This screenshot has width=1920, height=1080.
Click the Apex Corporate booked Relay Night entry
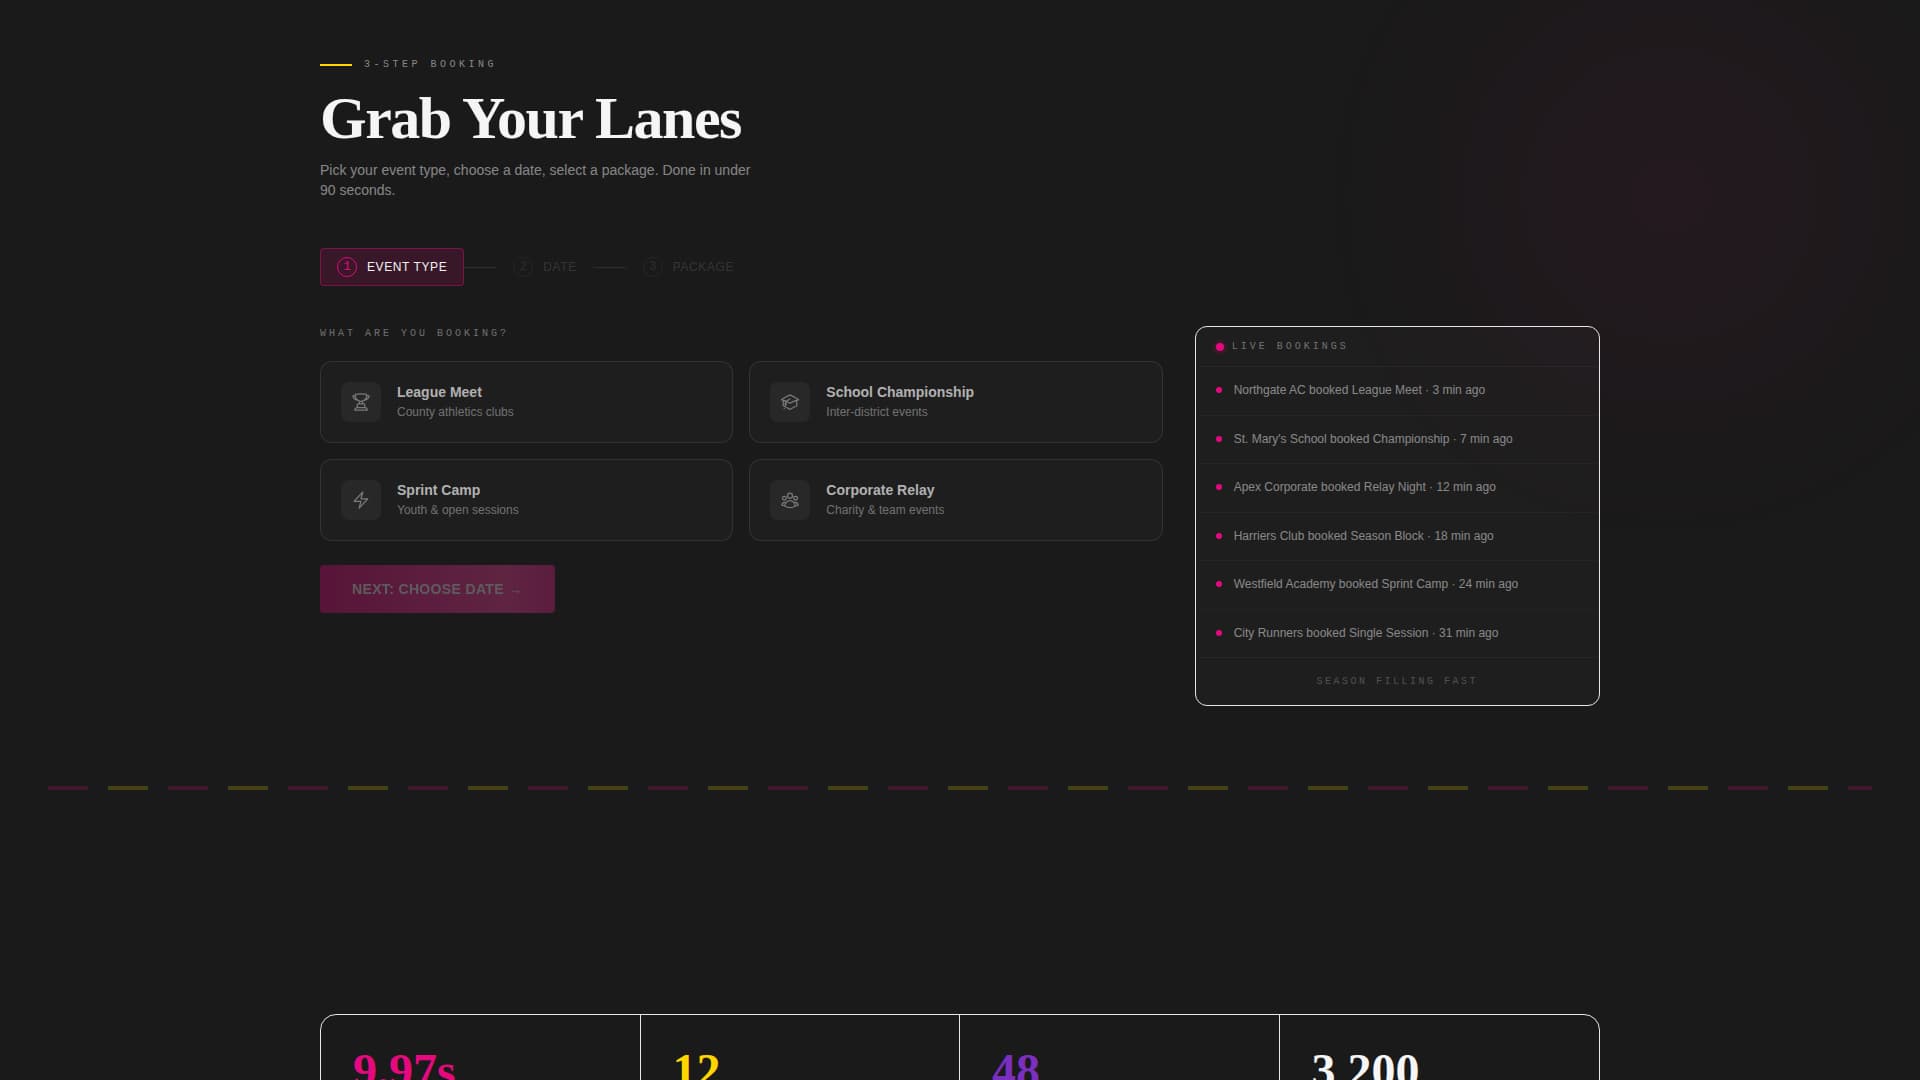(x=1397, y=487)
